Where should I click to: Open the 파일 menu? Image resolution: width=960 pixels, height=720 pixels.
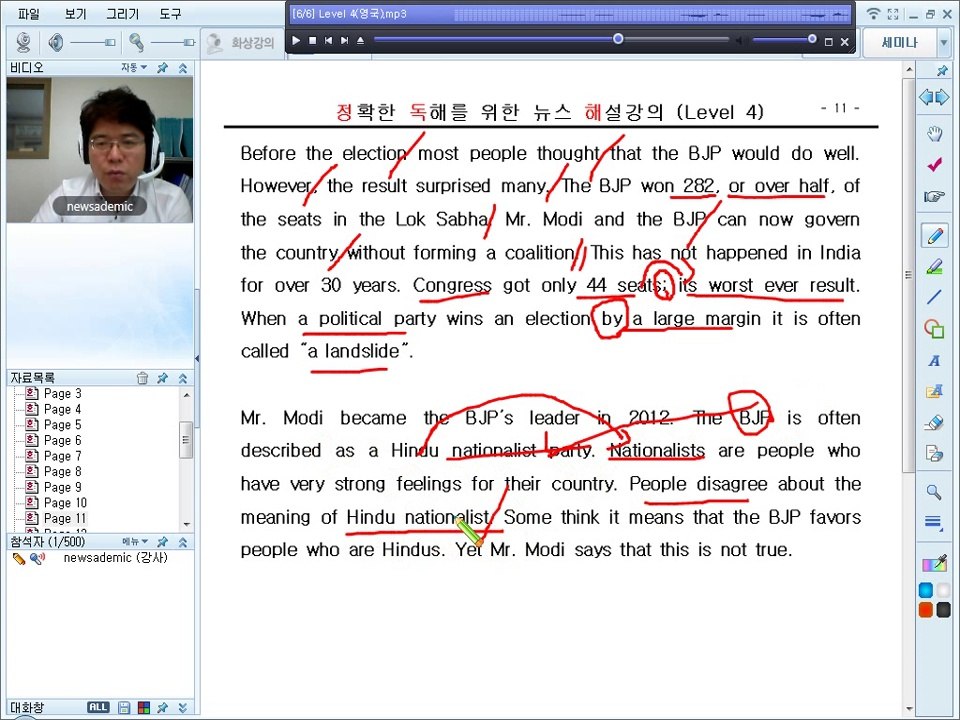[28, 13]
